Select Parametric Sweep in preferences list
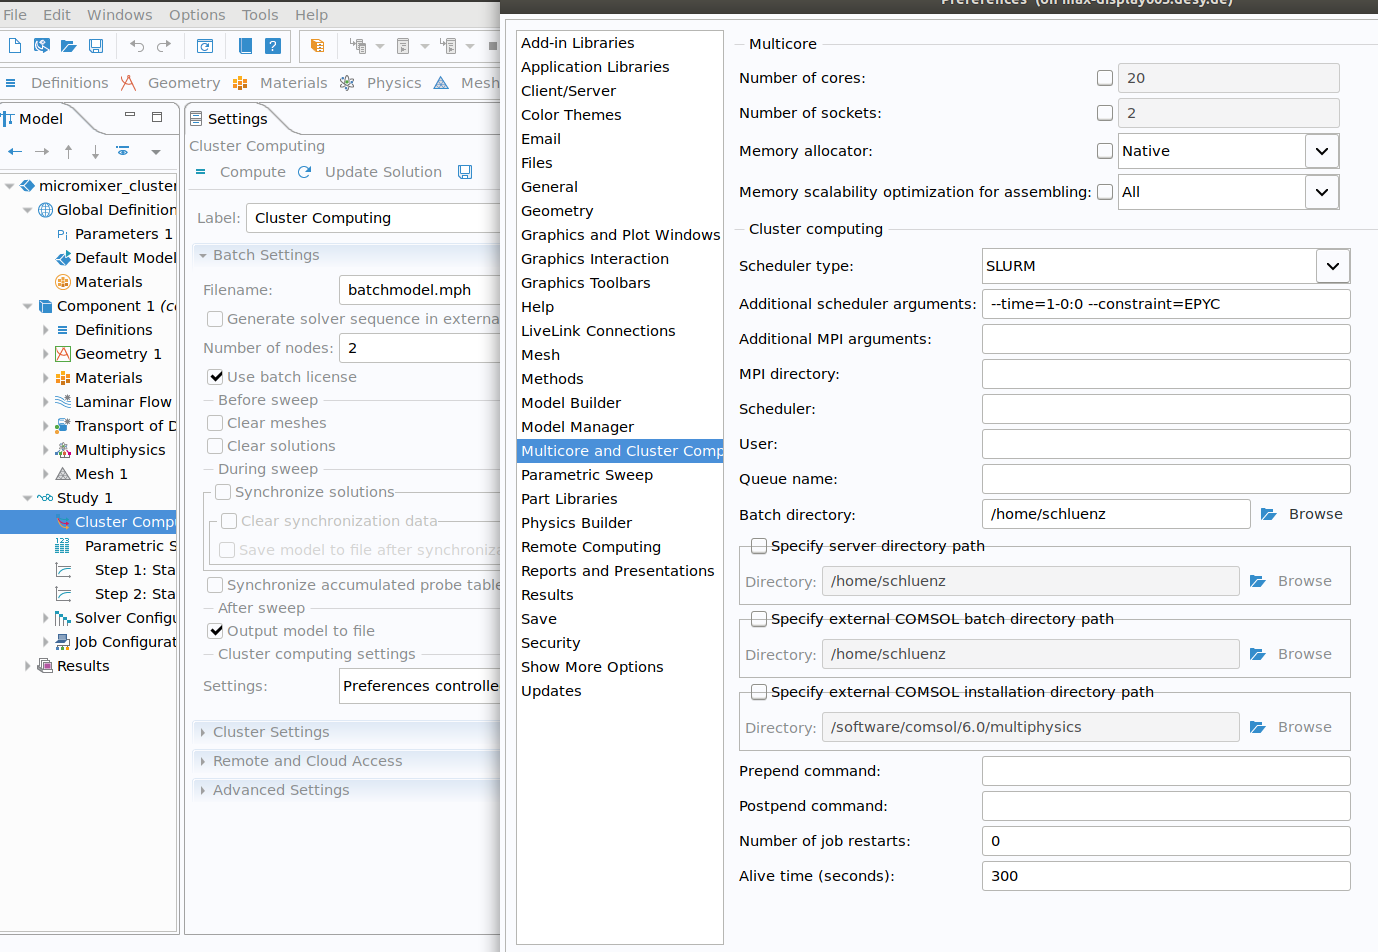Screen dimensions: 1378x952 click(x=587, y=475)
